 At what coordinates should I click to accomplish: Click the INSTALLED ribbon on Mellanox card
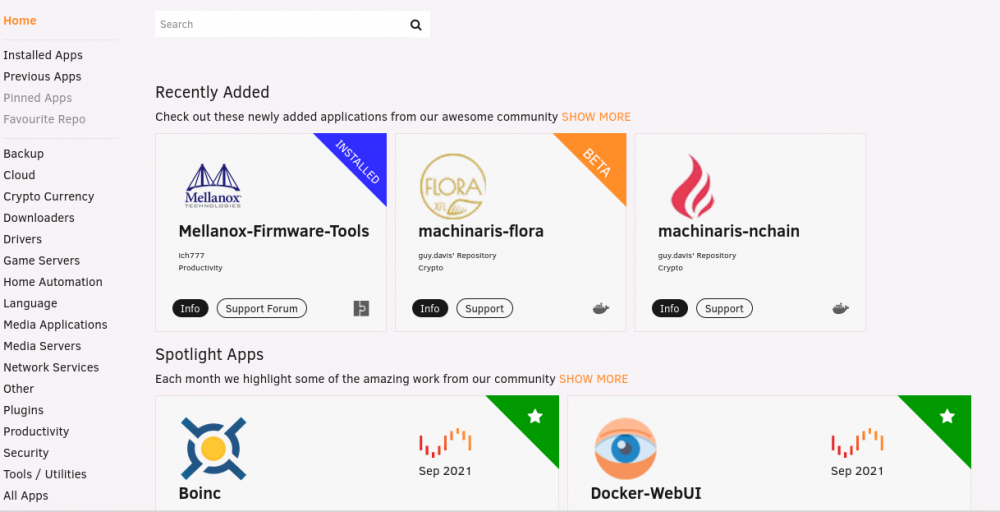(x=358, y=161)
